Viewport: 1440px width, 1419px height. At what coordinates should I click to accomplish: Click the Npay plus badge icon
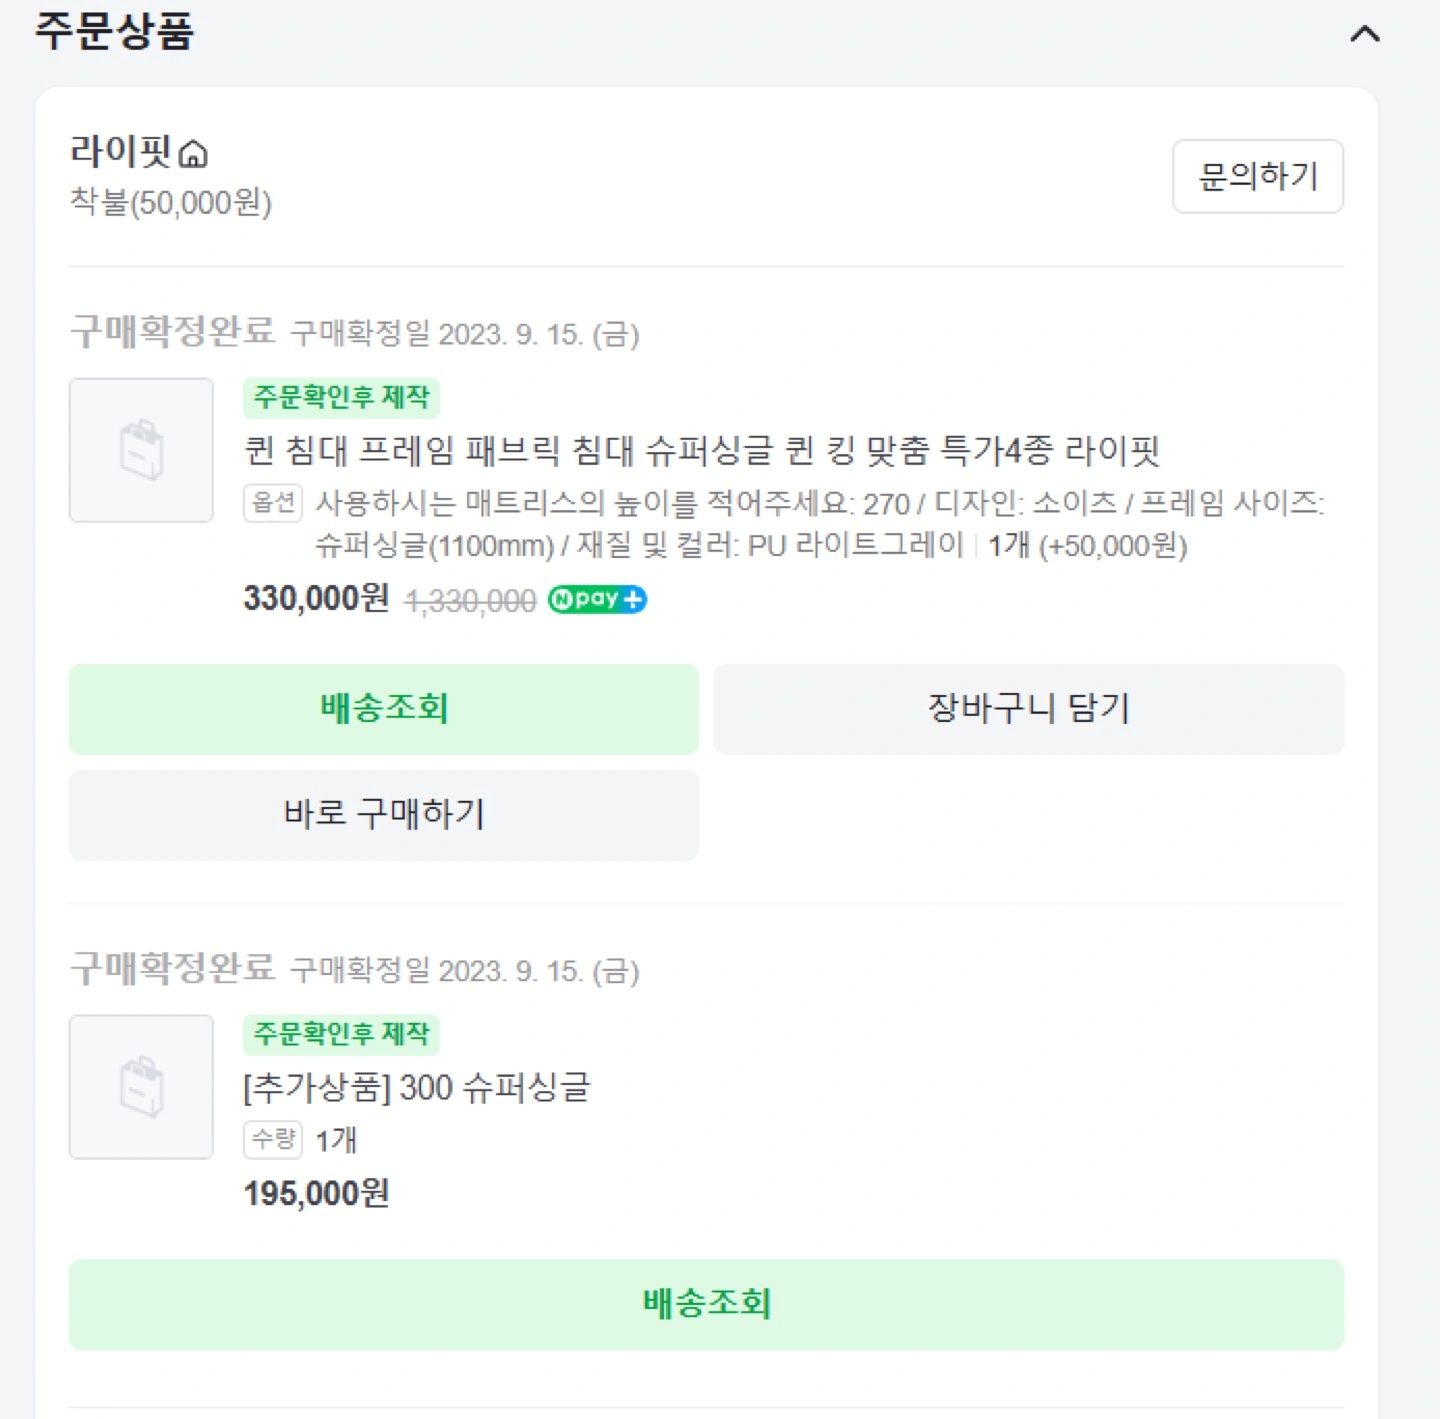tap(597, 599)
